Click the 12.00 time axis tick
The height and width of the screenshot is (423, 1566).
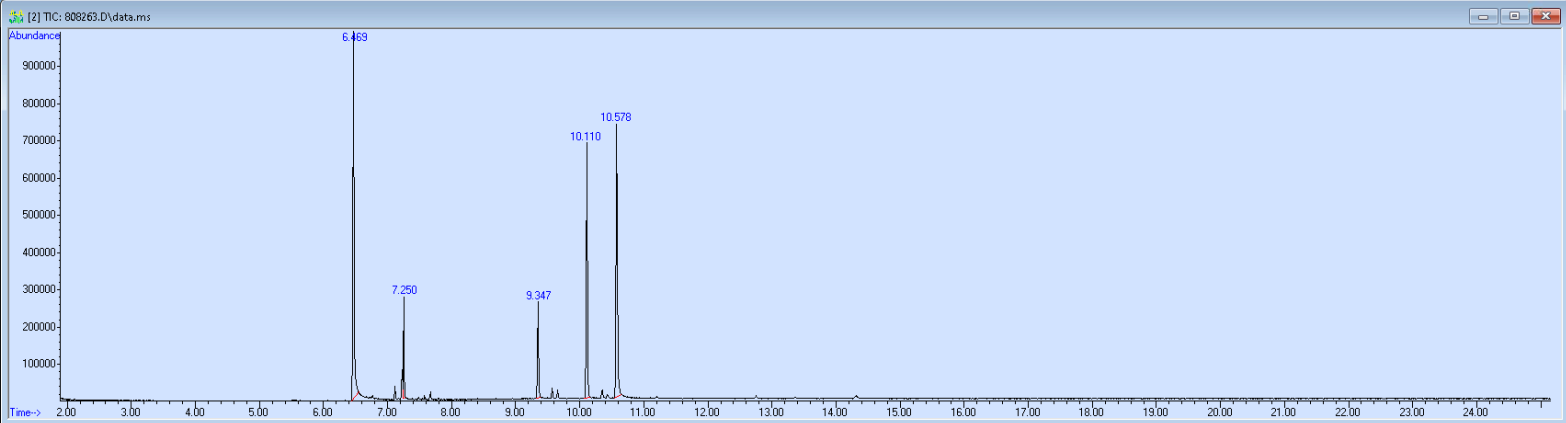click(x=707, y=412)
